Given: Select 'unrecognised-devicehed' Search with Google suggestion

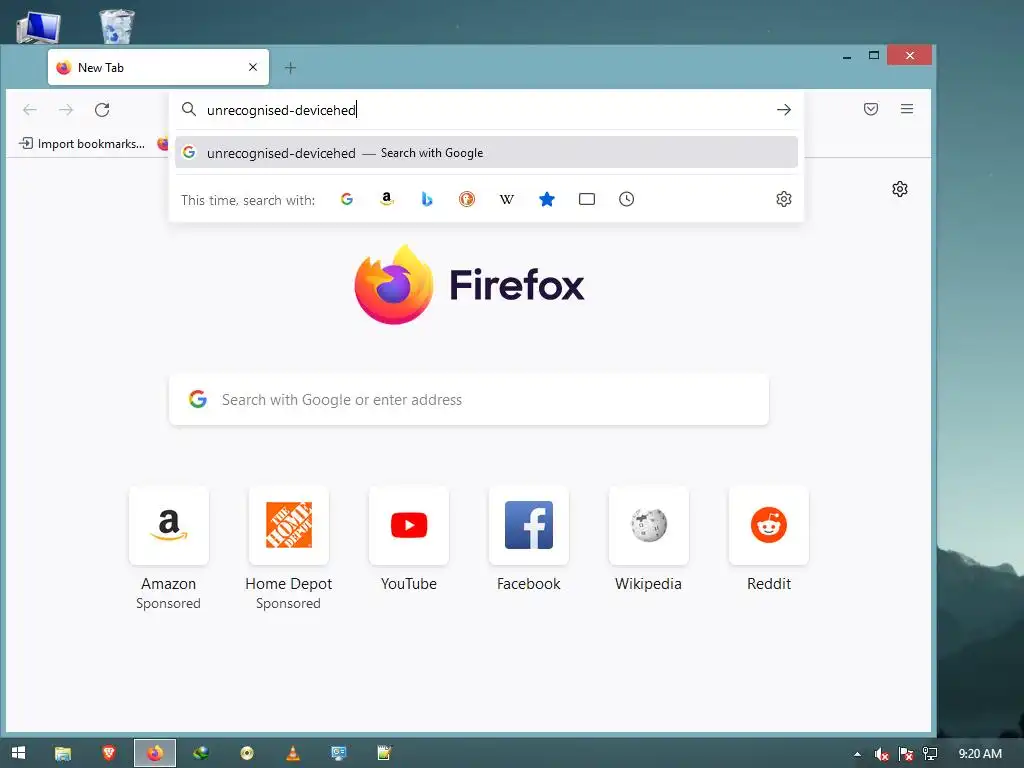Looking at the screenshot, I should [487, 153].
